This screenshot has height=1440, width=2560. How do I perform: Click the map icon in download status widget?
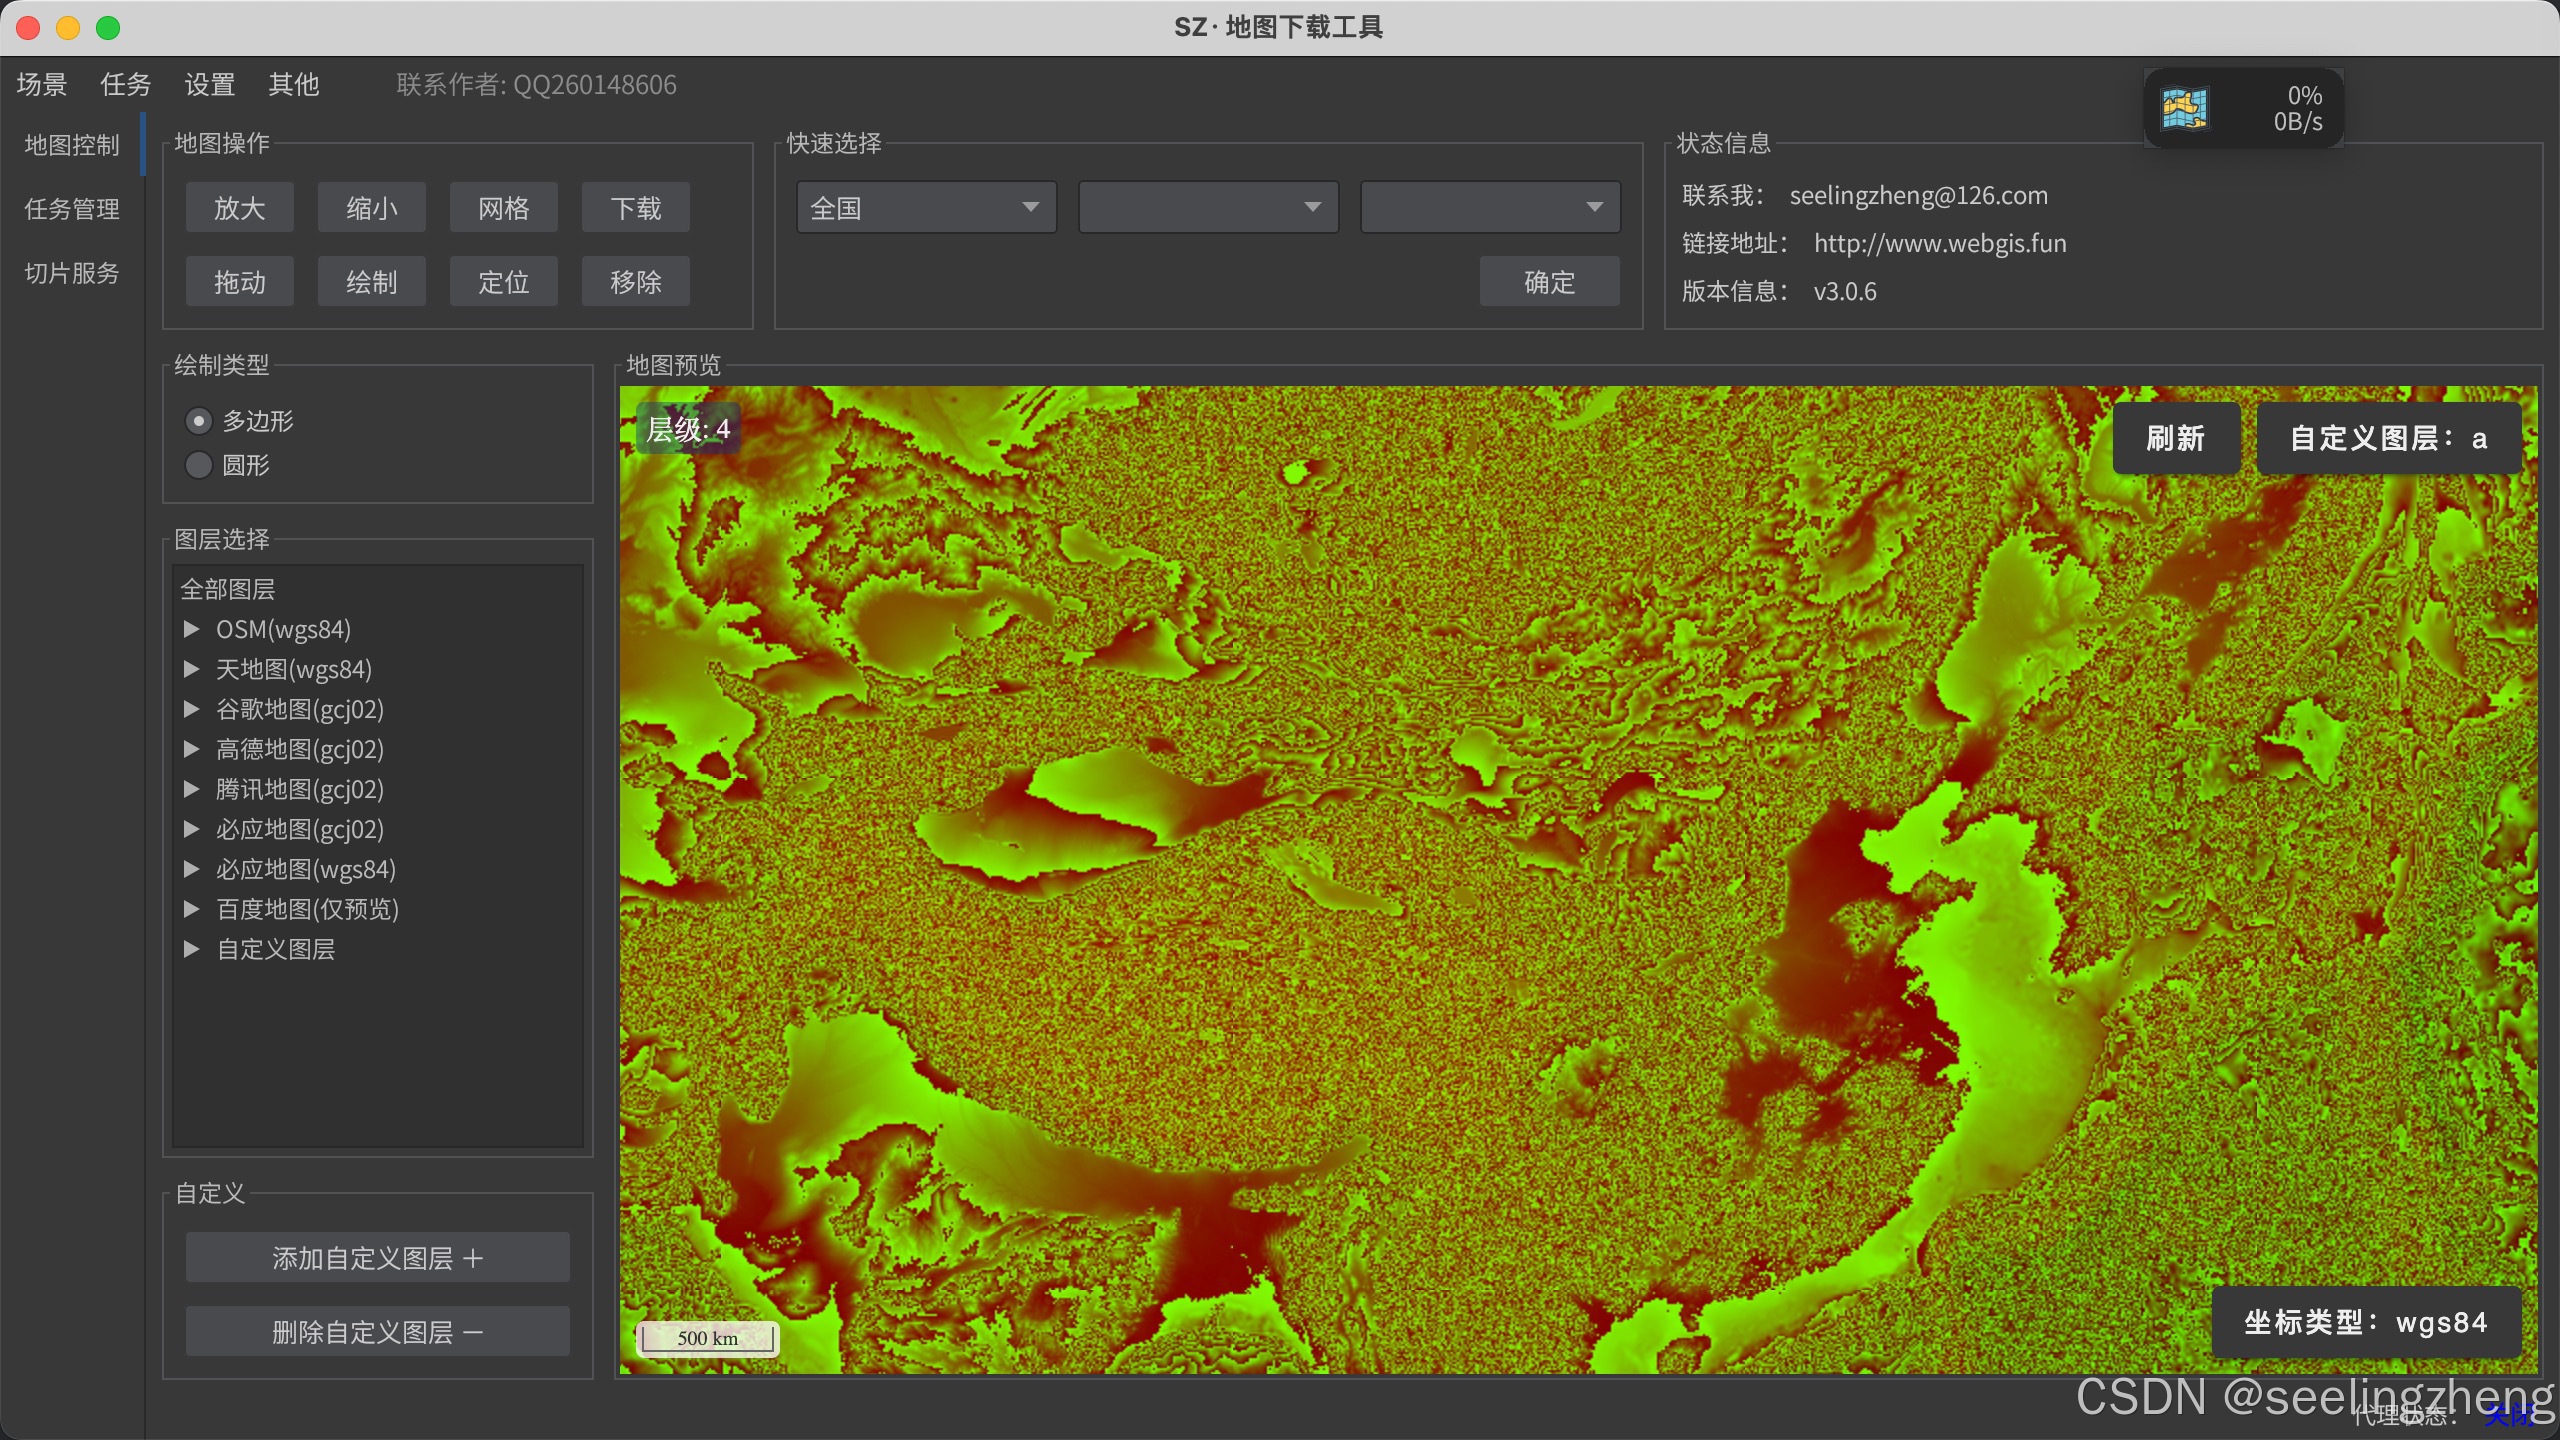point(2184,108)
